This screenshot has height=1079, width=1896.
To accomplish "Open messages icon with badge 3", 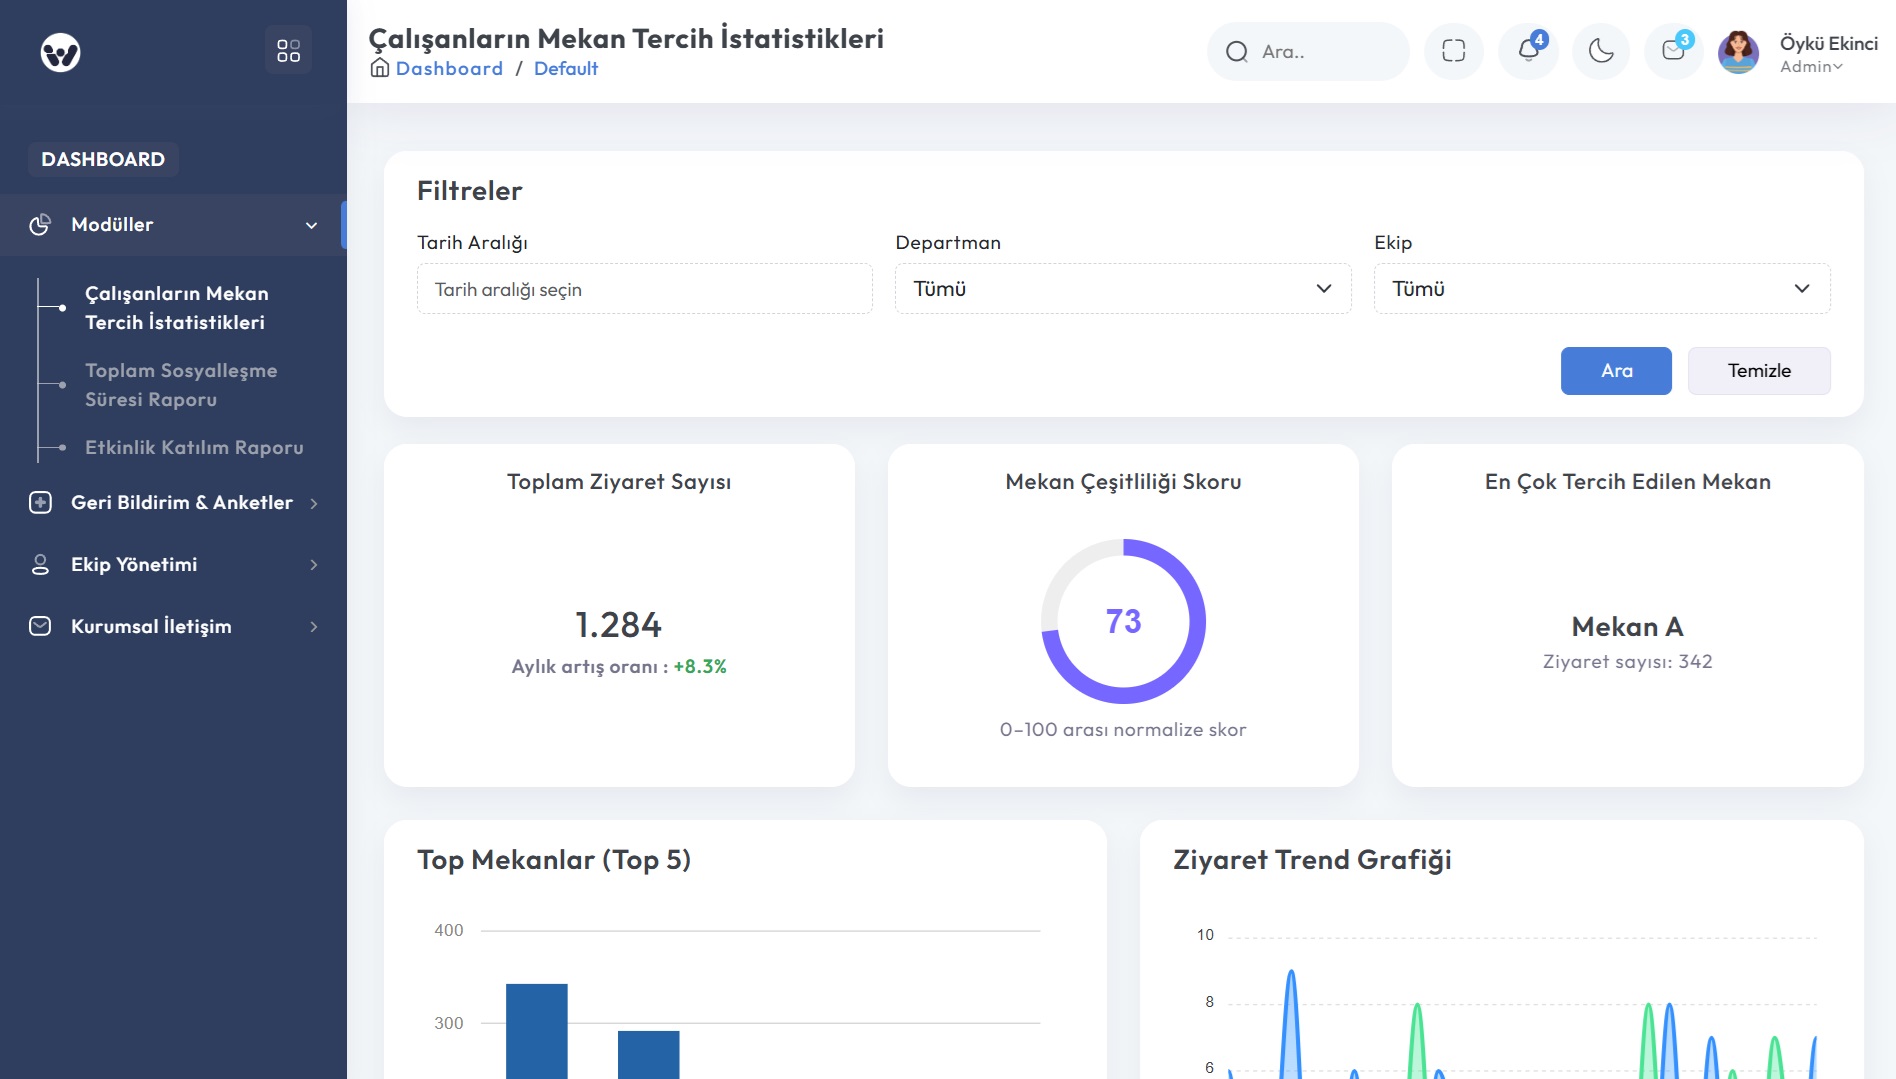I will [x=1674, y=51].
